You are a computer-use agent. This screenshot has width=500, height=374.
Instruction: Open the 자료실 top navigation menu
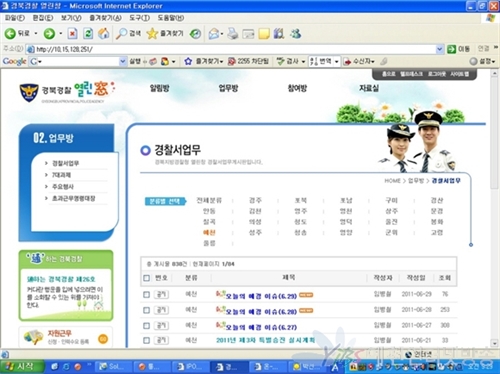(369, 88)
